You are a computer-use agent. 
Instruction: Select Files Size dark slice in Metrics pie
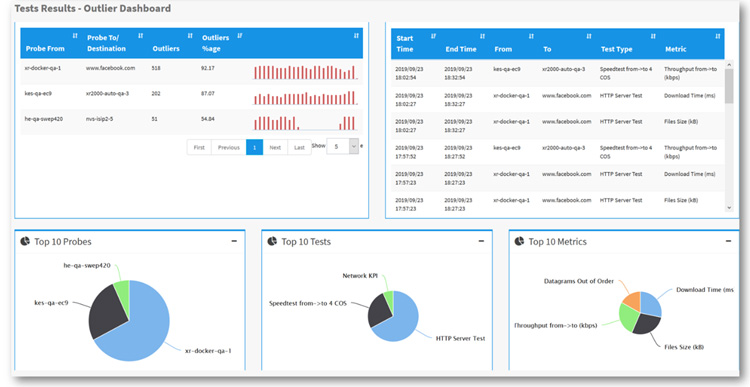tap(646, 324)
